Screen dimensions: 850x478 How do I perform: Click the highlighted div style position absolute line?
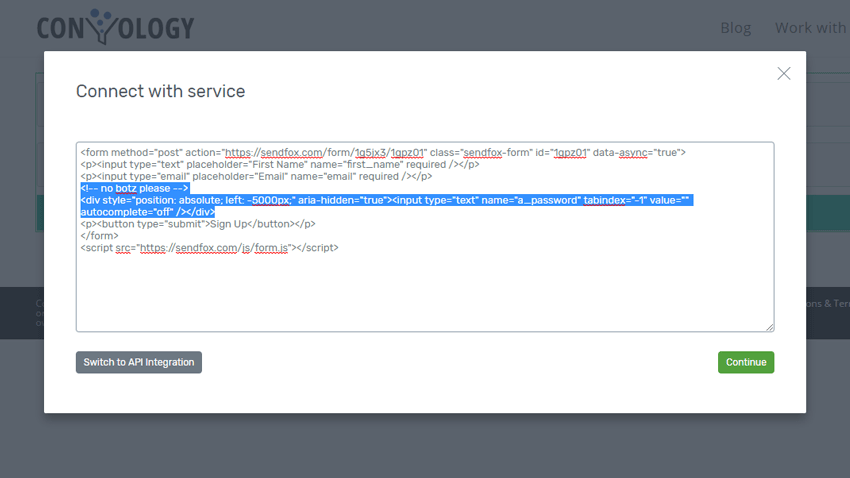pos(387,200)
